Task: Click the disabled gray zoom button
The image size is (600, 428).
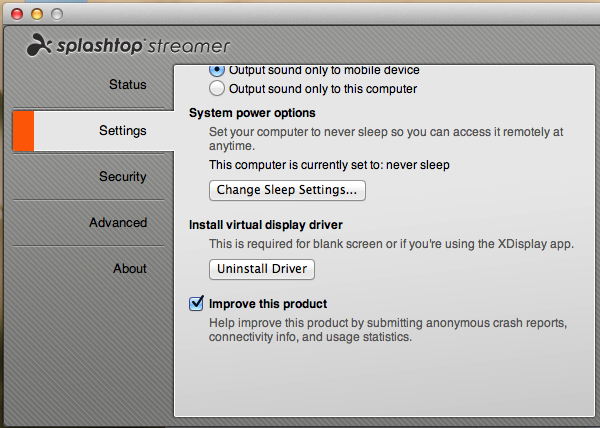Action: [57, 14]
